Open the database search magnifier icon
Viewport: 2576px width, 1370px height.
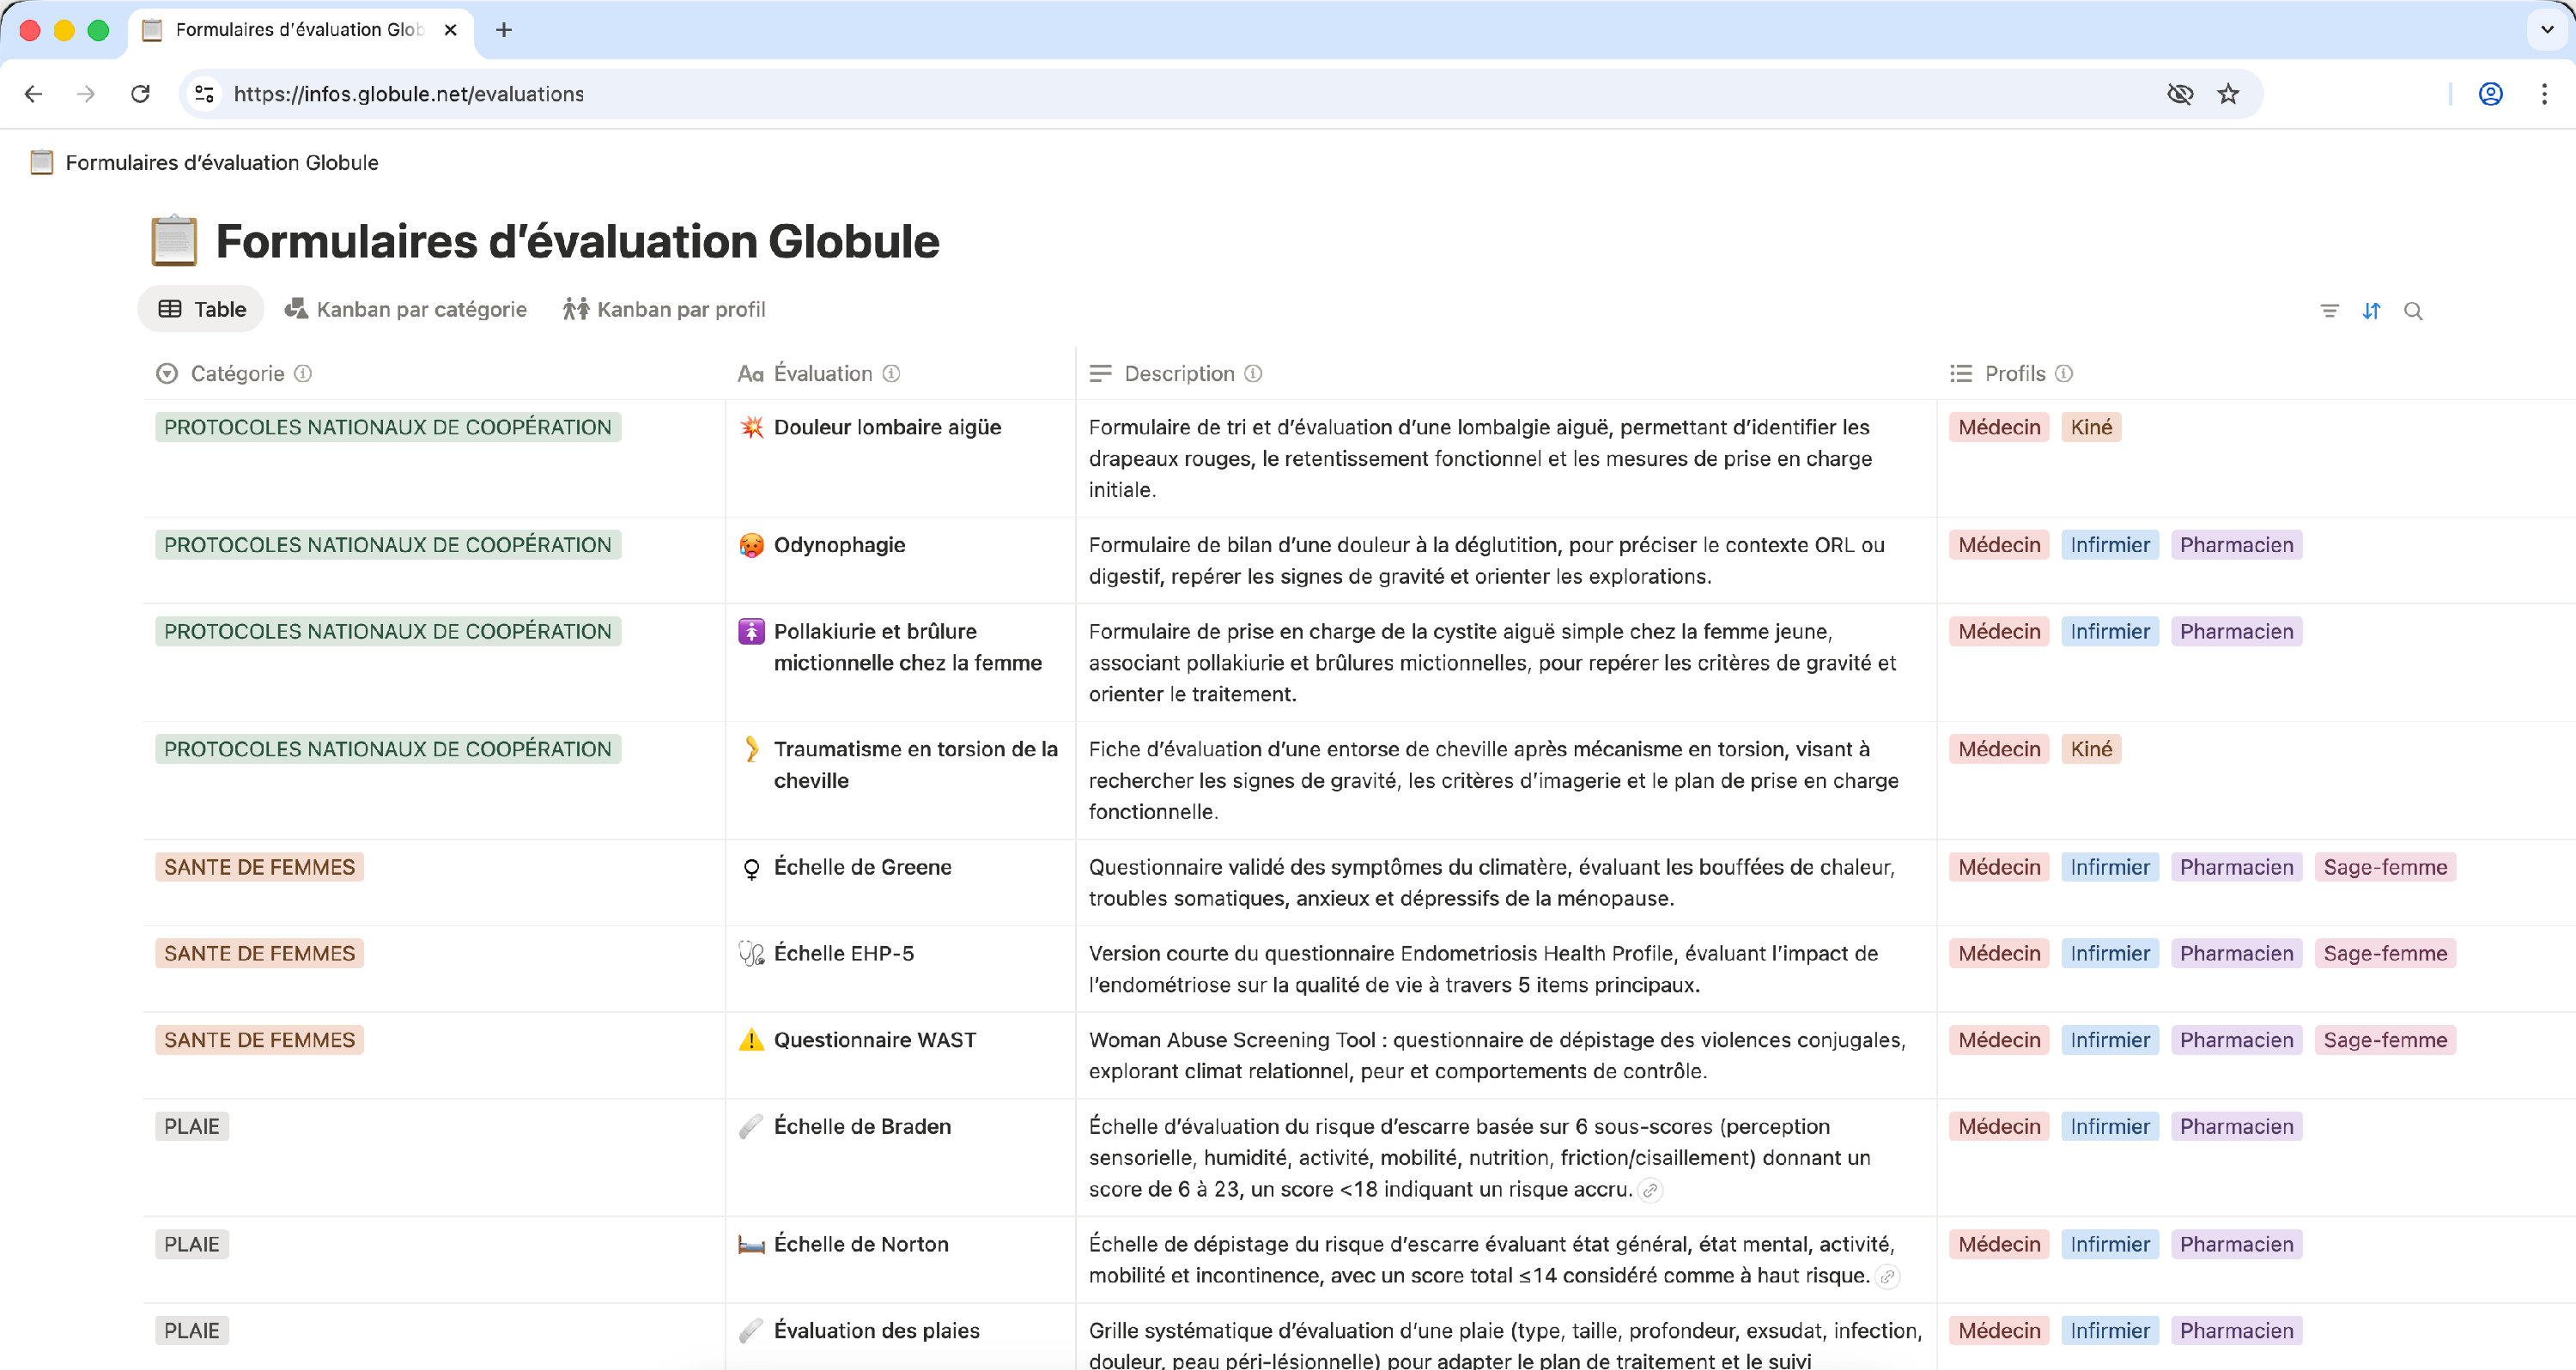(x=2413, y=311)
